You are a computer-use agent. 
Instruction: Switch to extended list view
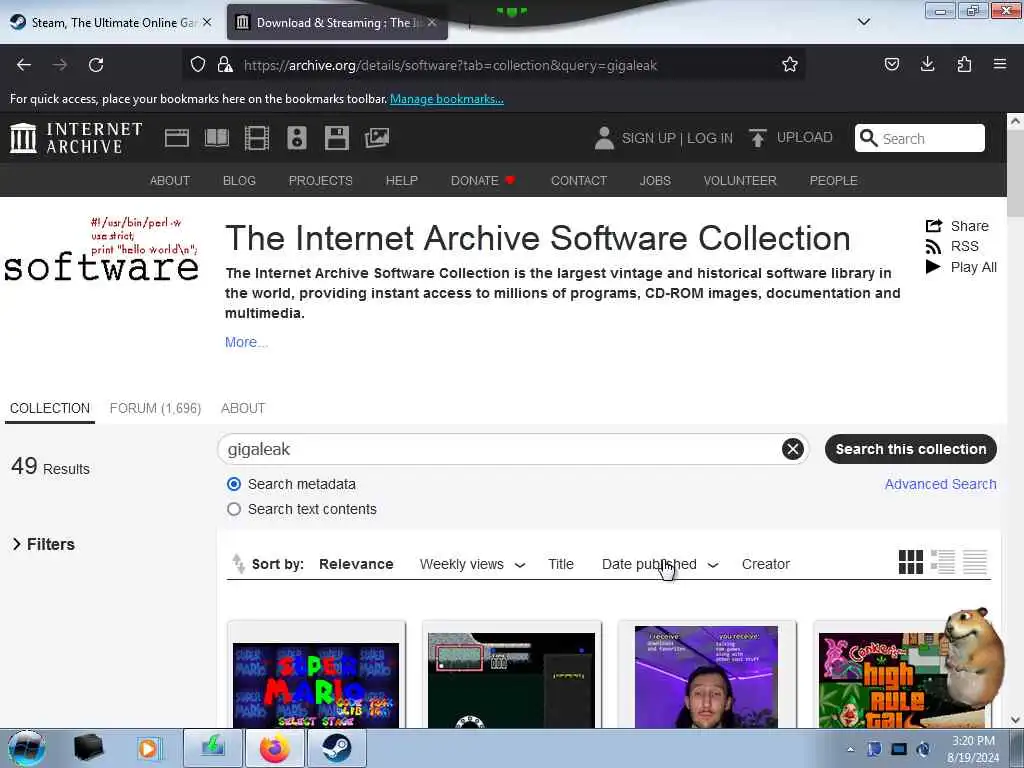click(x=943, y=562)
